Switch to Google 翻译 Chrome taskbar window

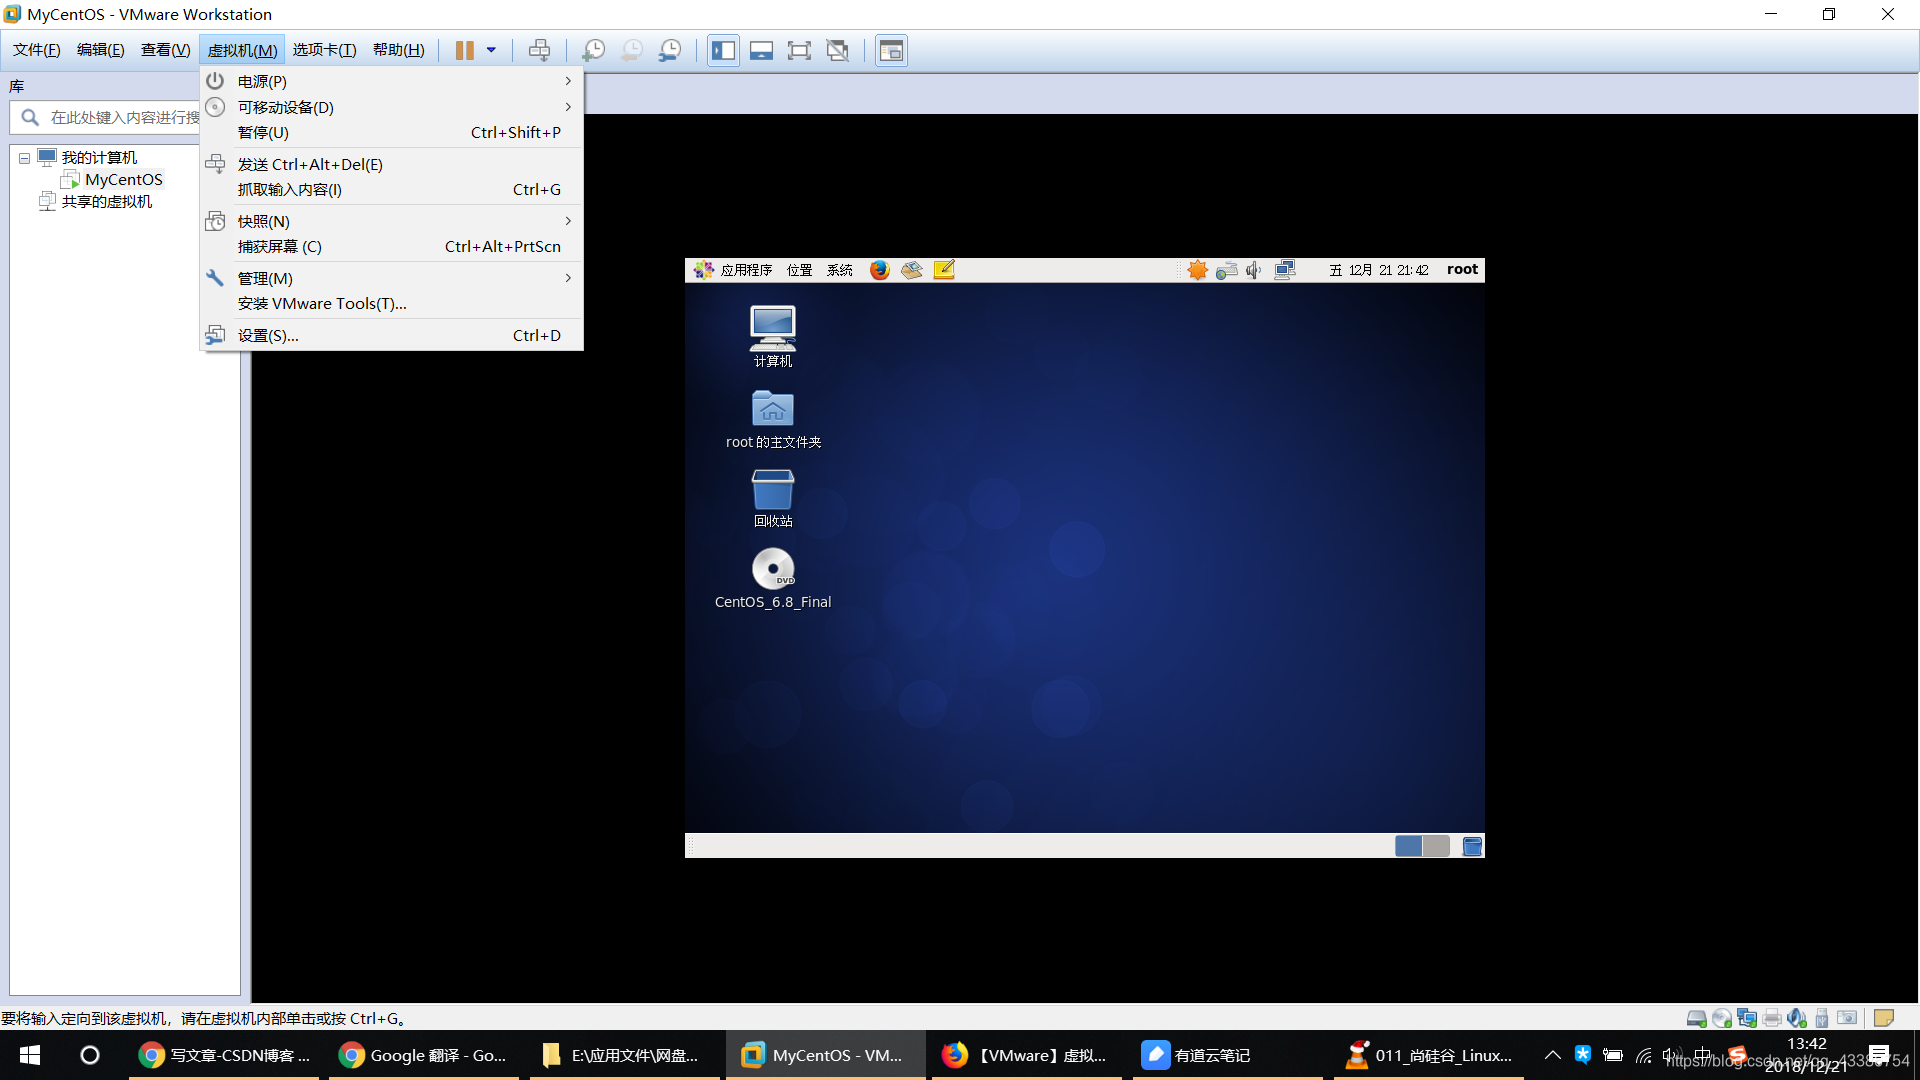(424, 1055)
